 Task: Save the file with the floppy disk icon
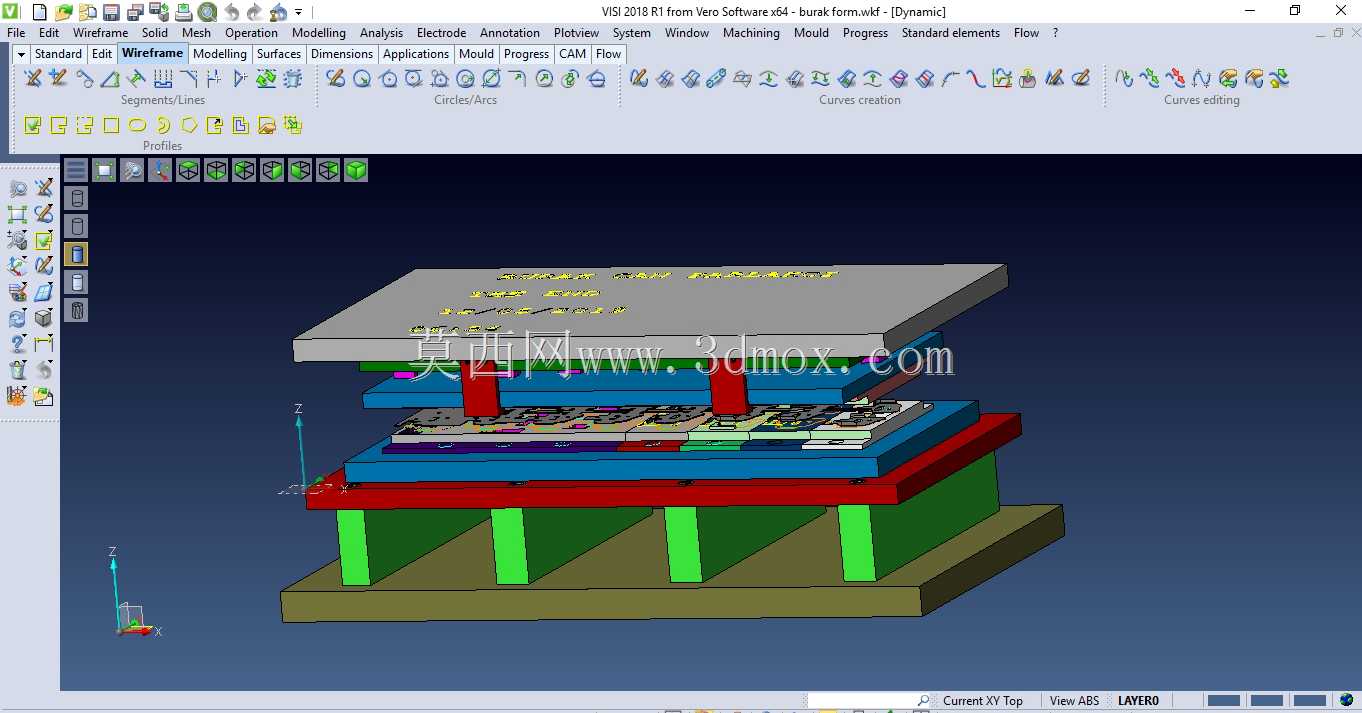pyautogui.click(x=112, y=12)
